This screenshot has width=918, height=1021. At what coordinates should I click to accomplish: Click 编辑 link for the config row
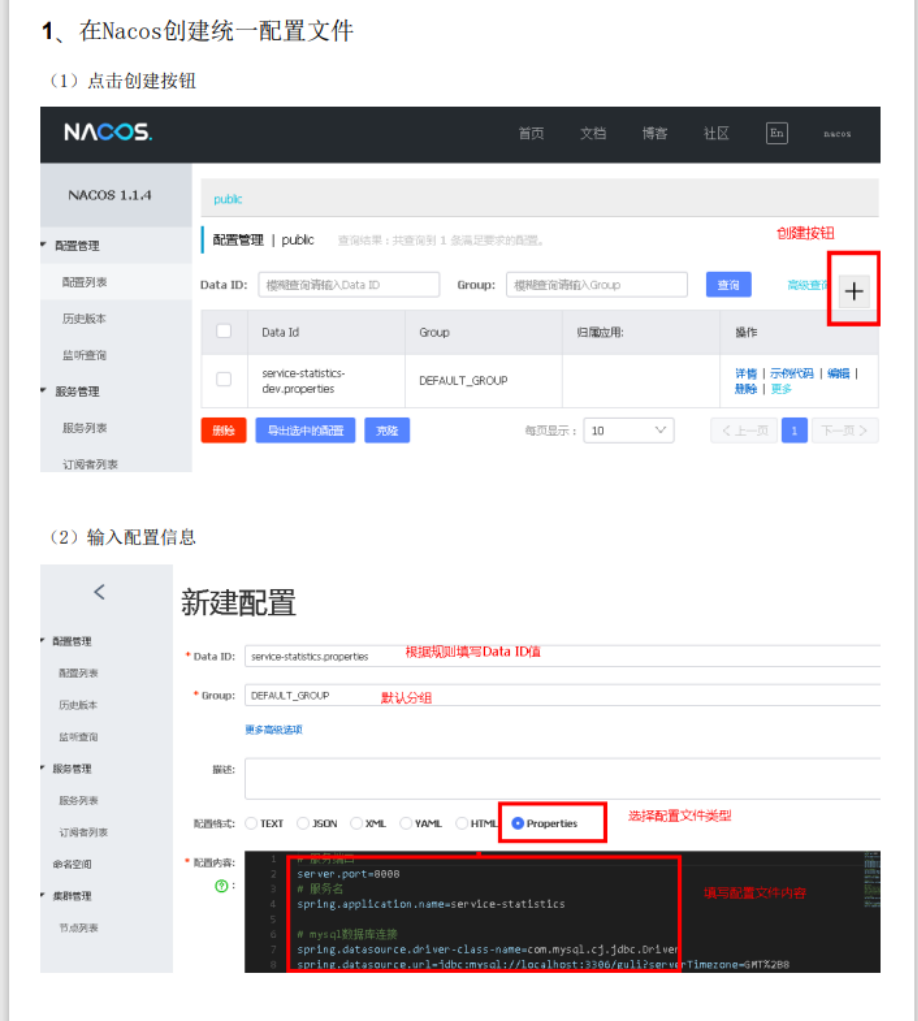click(839, 373)
